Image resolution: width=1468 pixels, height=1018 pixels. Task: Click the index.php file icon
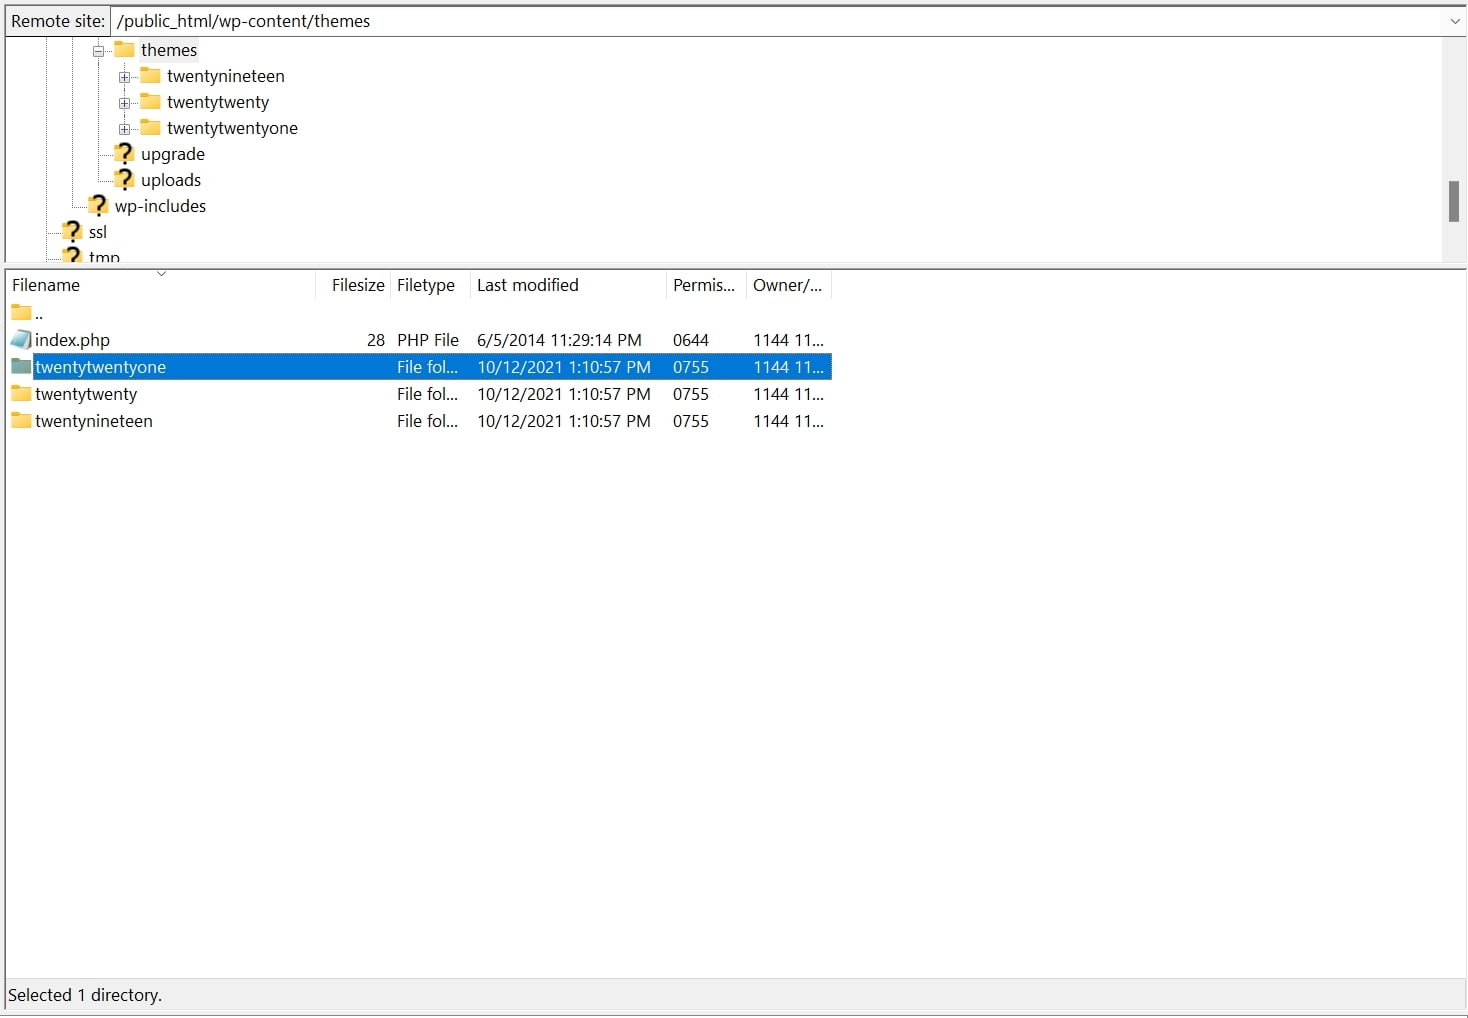coord(21,340)
